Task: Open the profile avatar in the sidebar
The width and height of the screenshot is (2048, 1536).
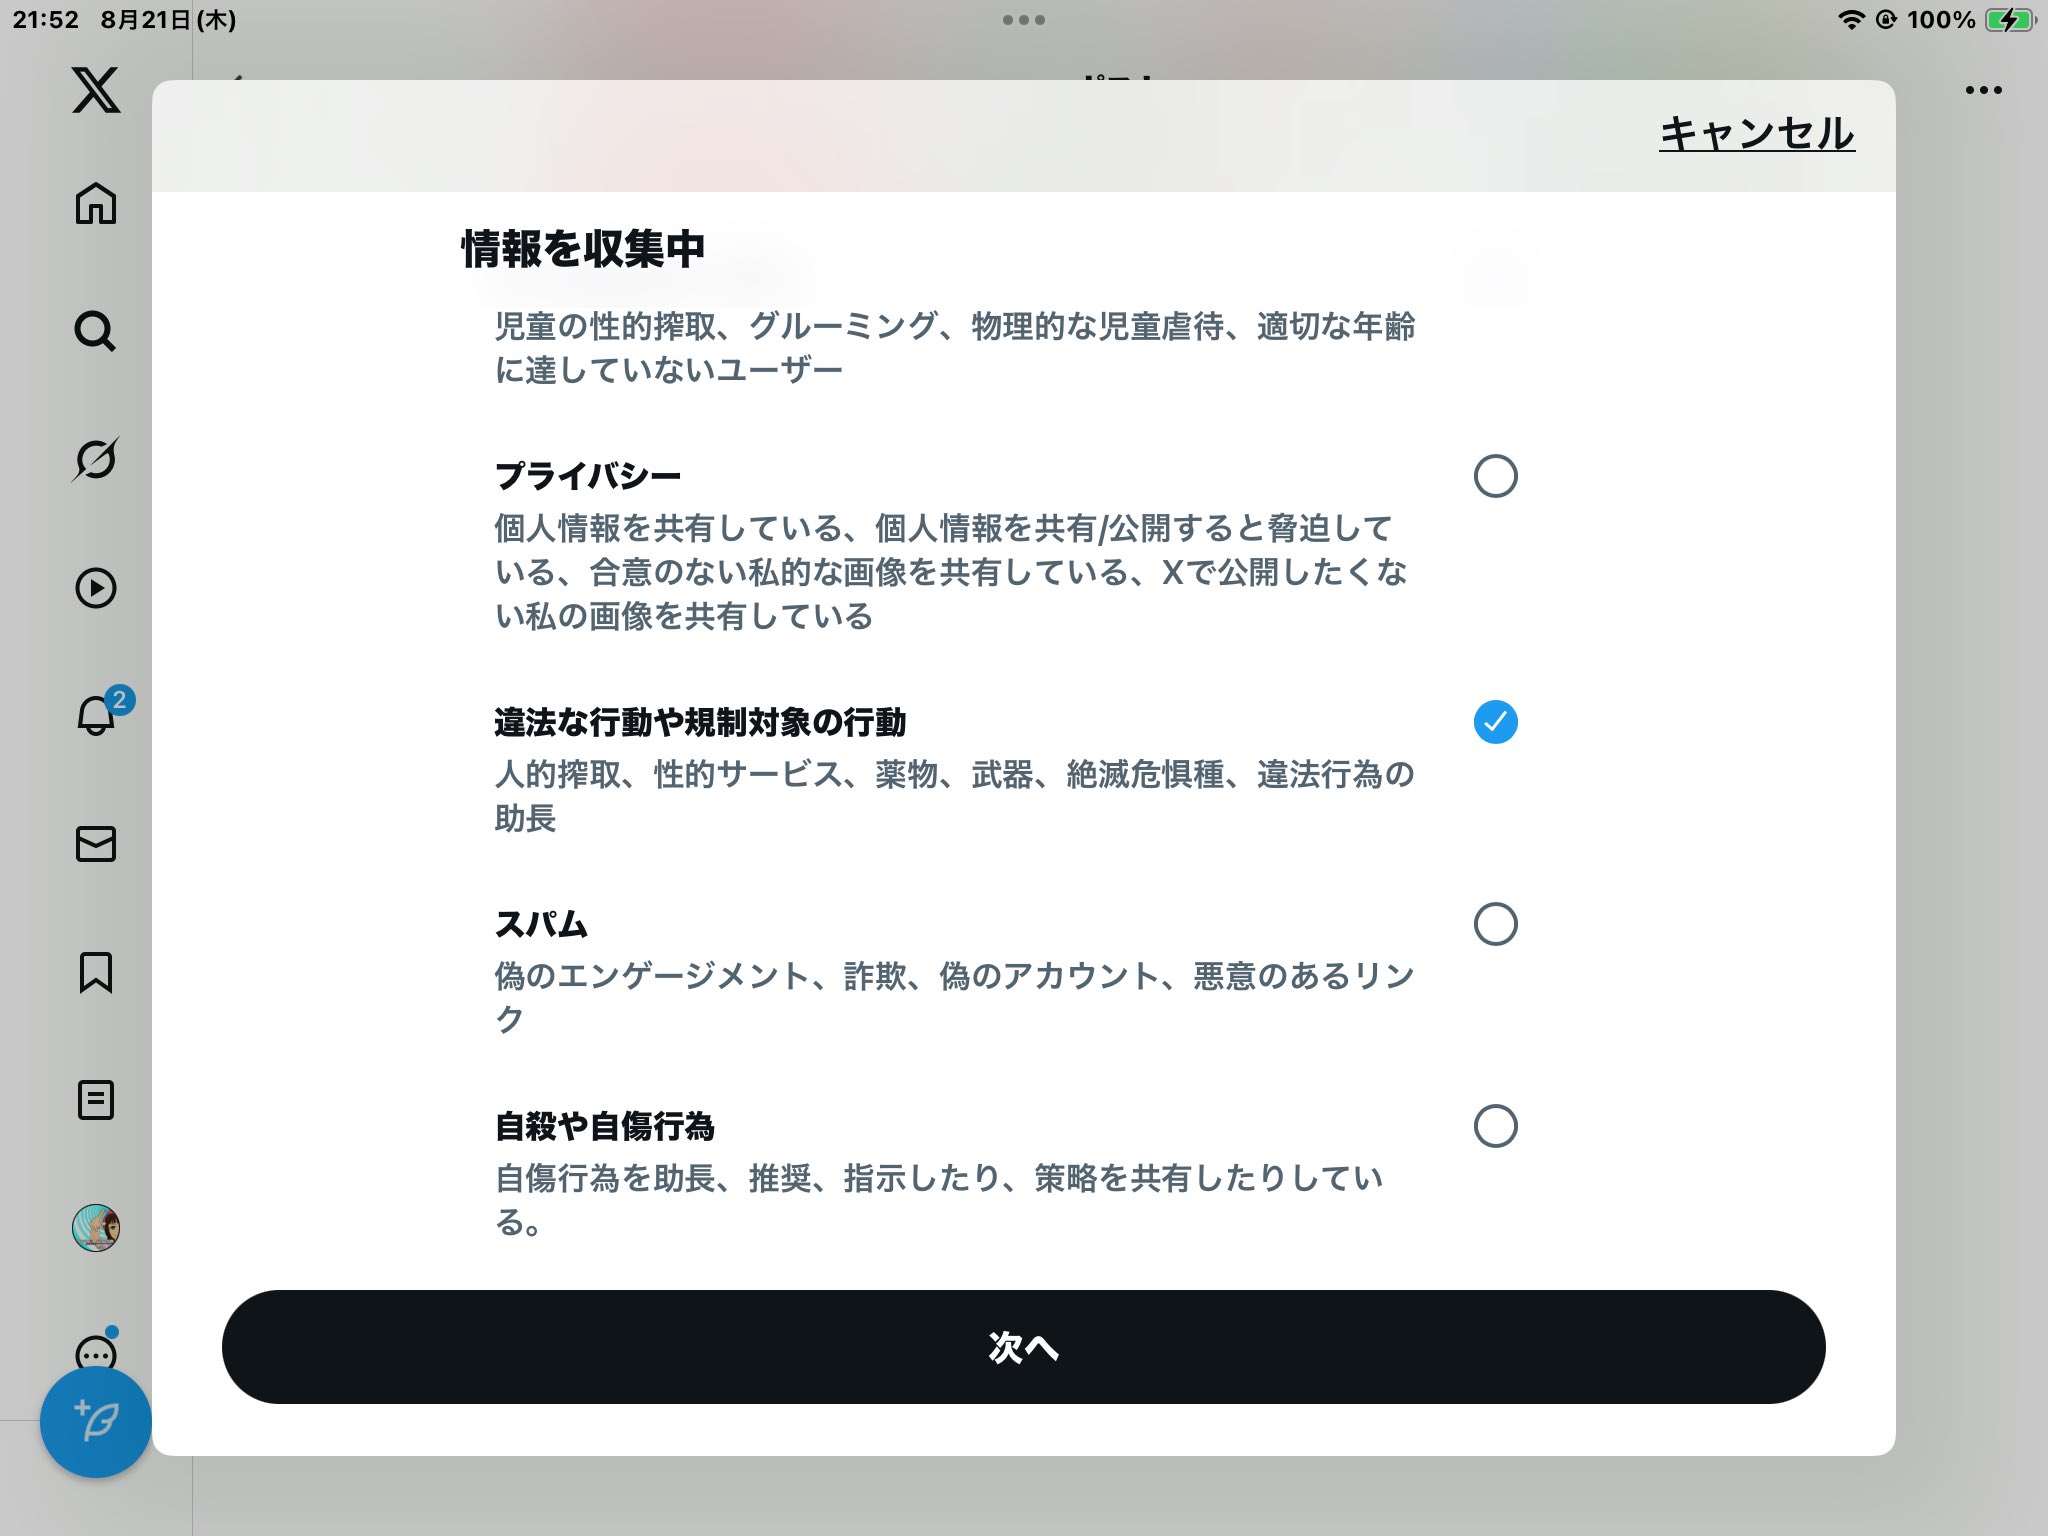Action: pos(96,1228)
